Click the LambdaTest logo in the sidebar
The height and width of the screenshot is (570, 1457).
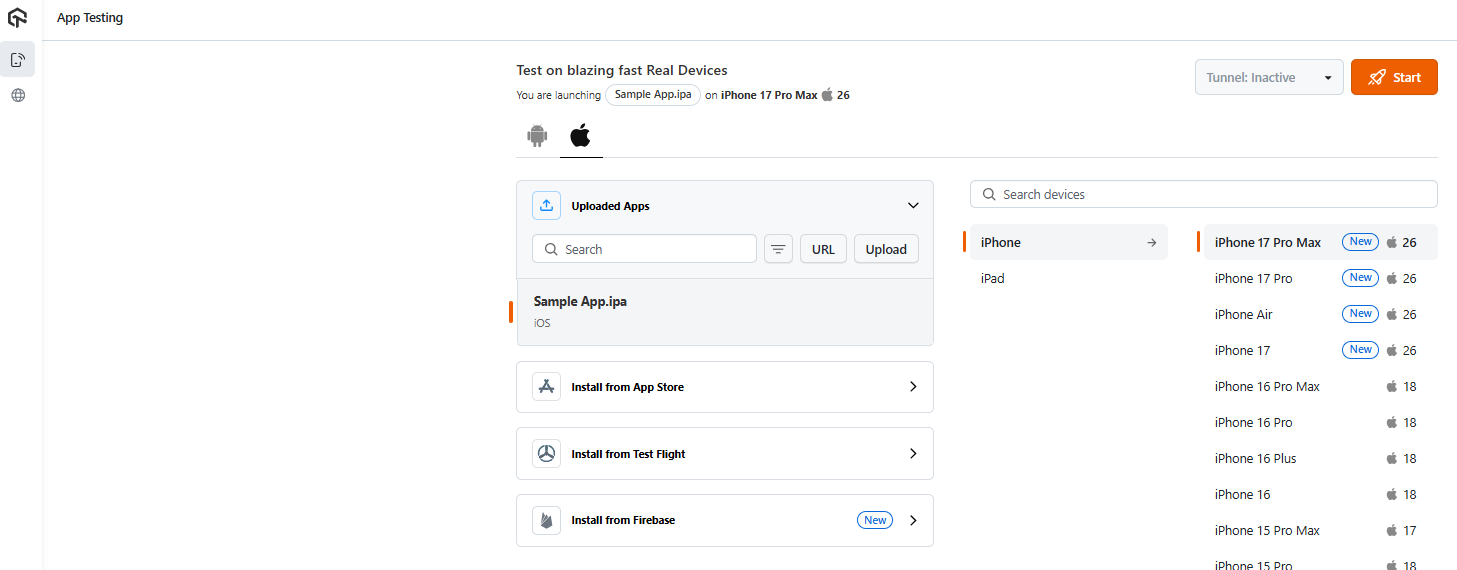tap(18, 18)
